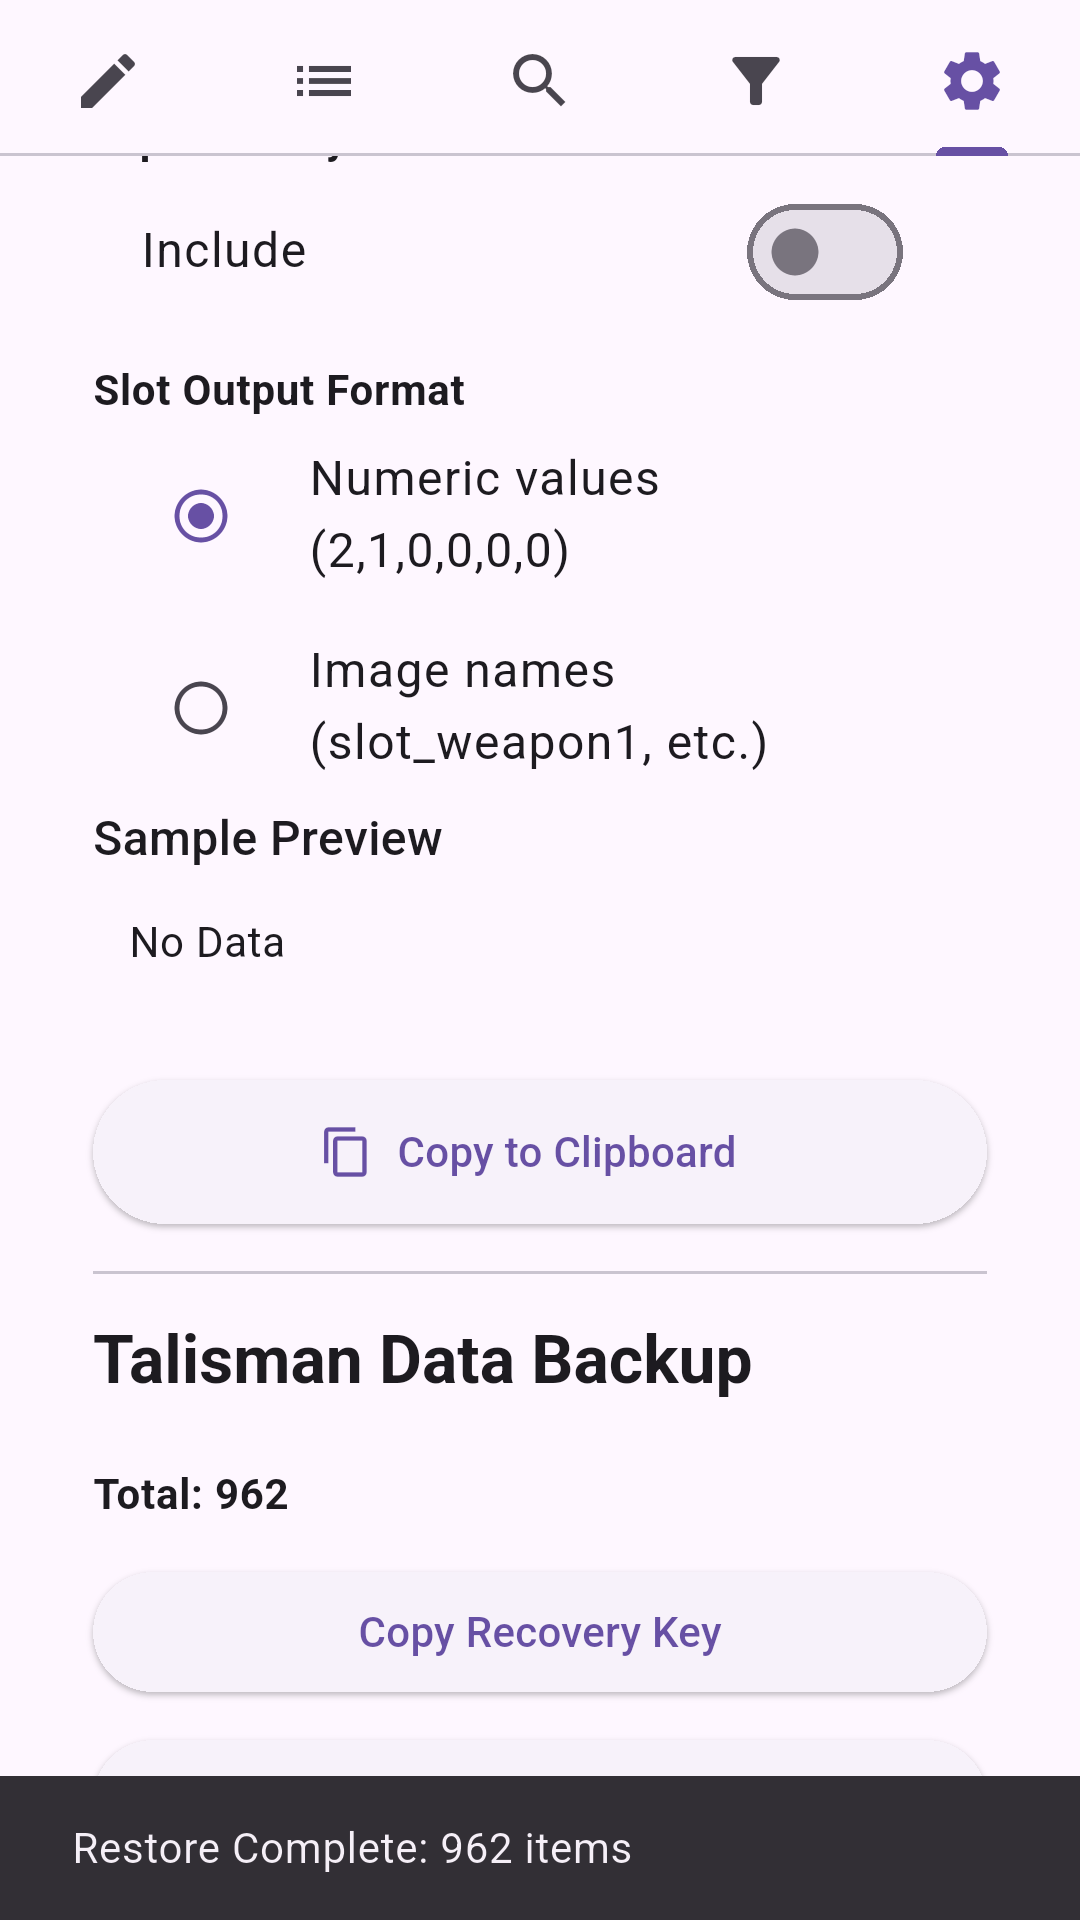Tap the Talisman Data Backup heading

tap(423, 1358)
